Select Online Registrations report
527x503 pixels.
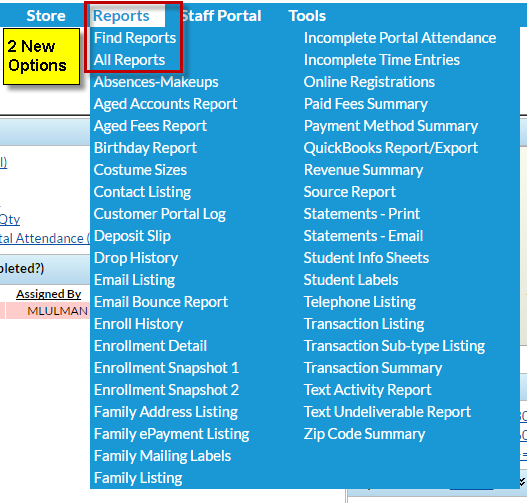(369, 82)
